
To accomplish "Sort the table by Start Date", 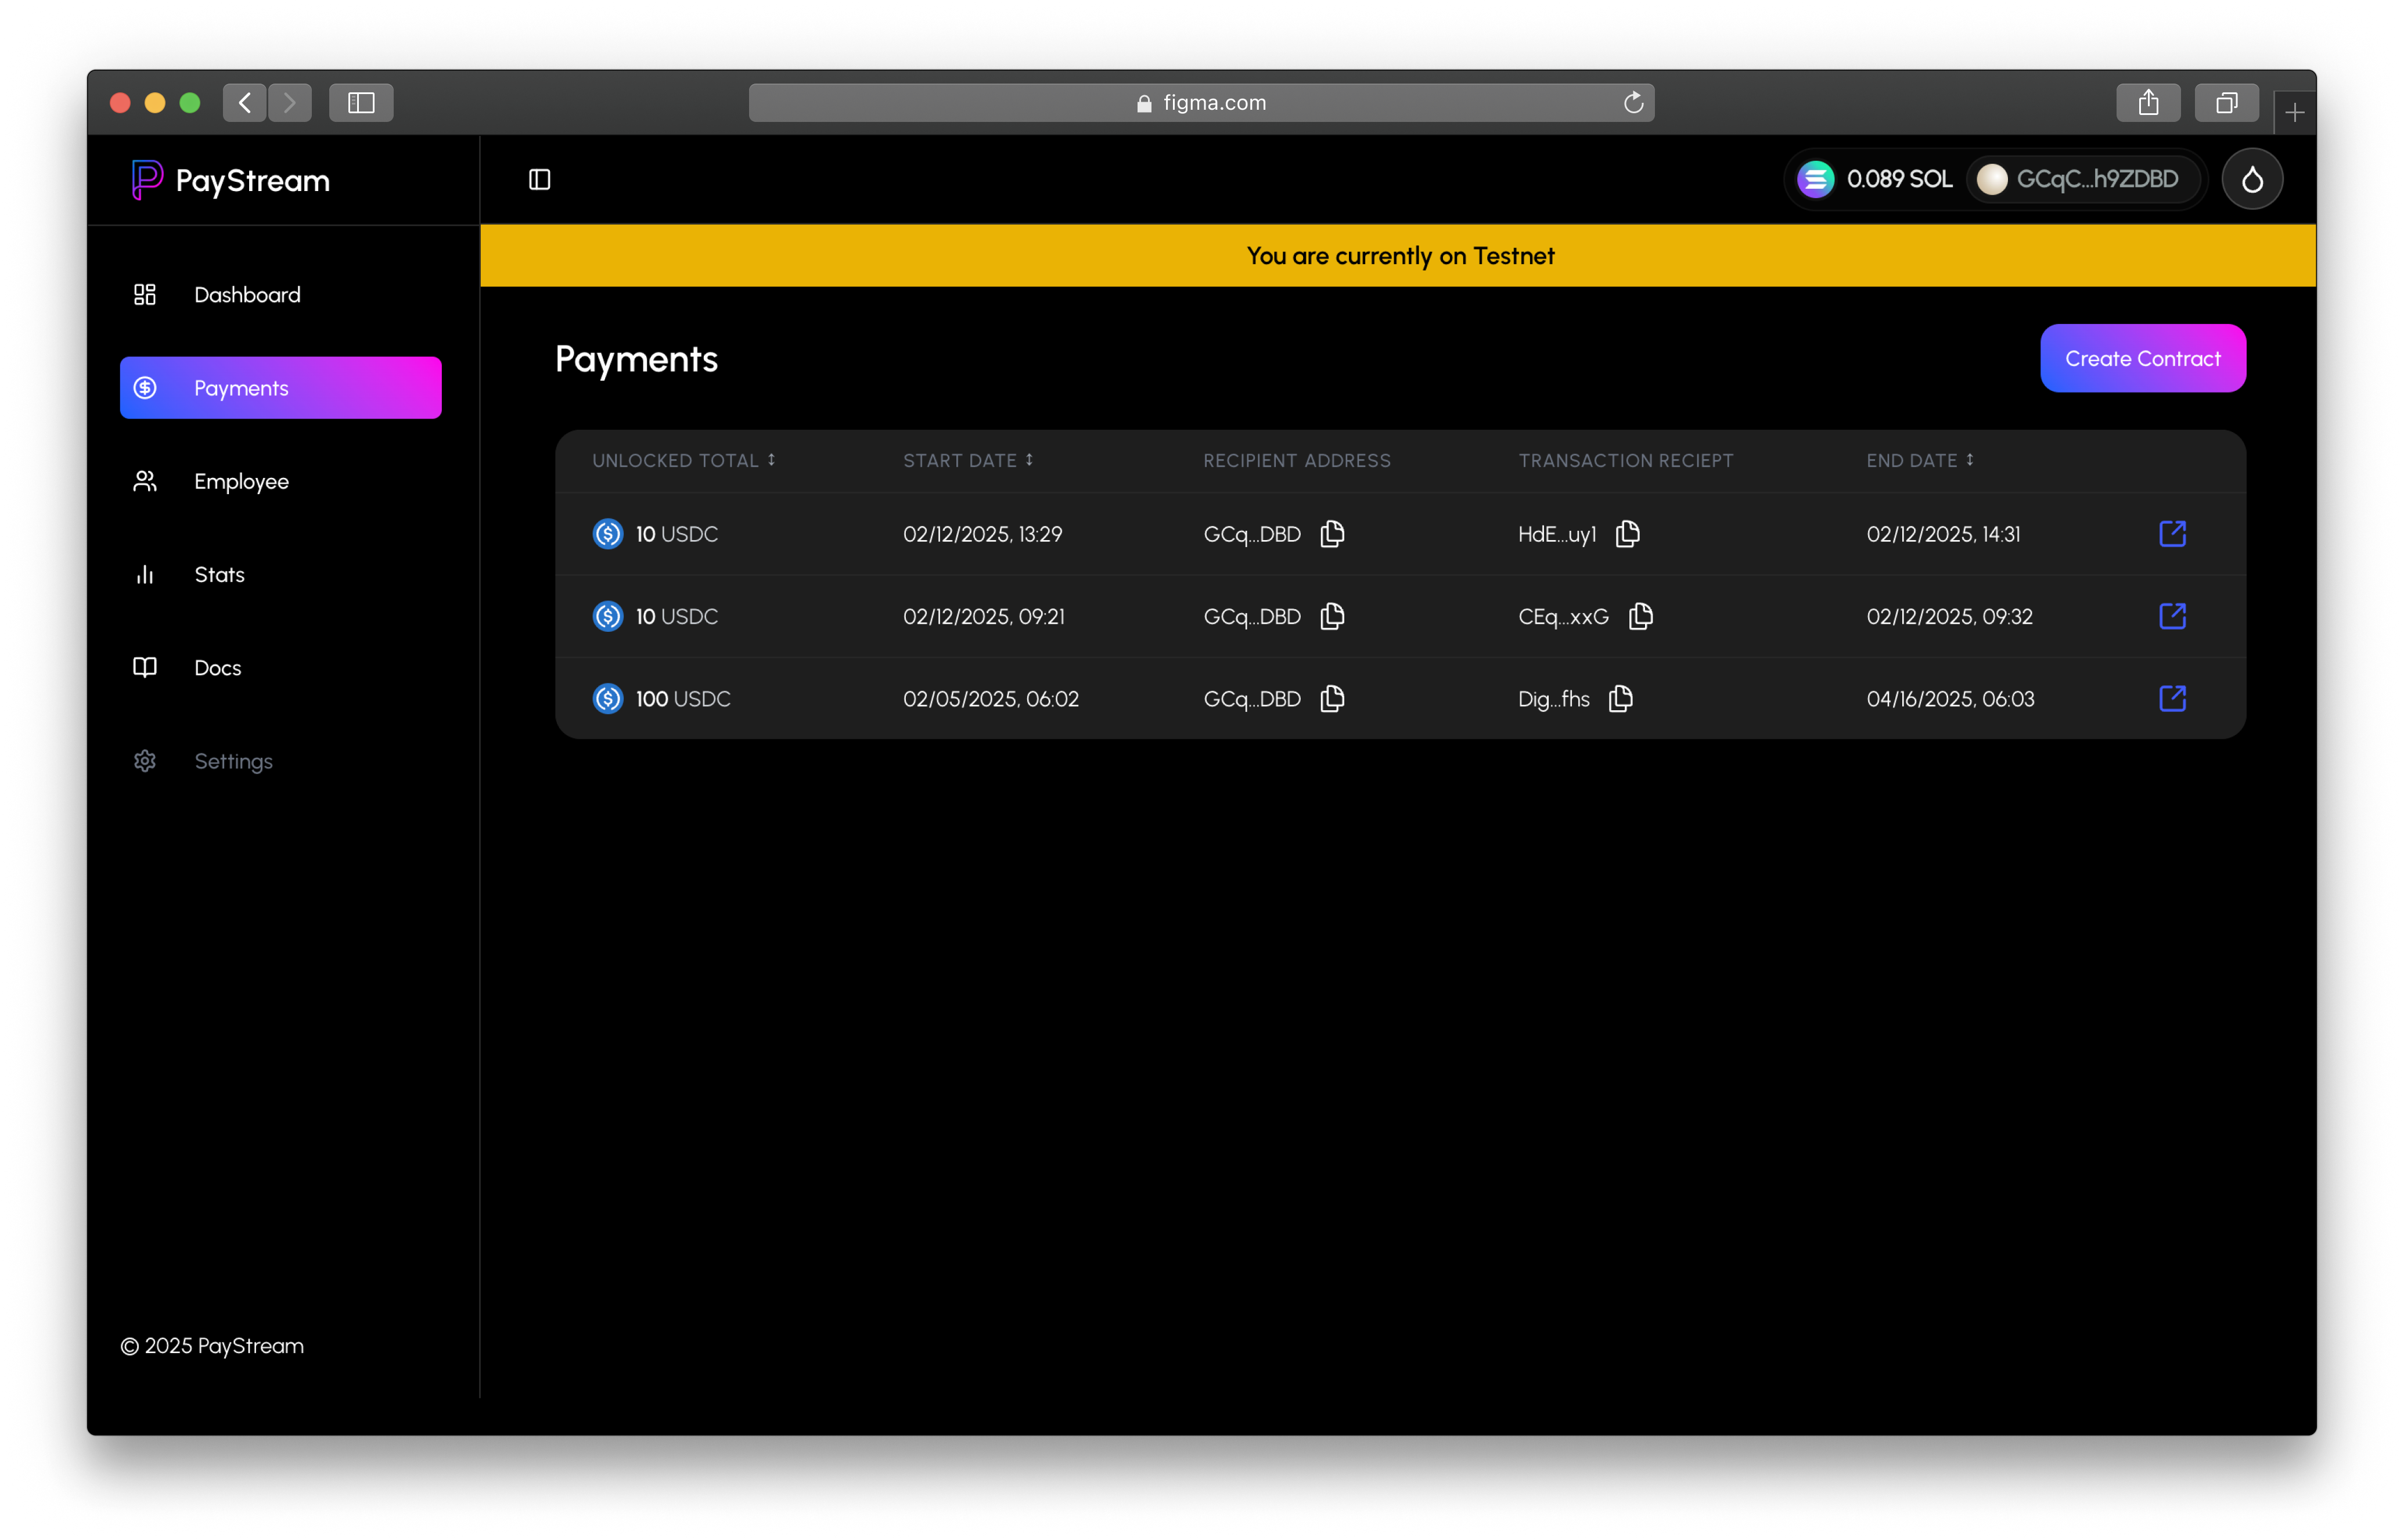I will point(1029,460).
